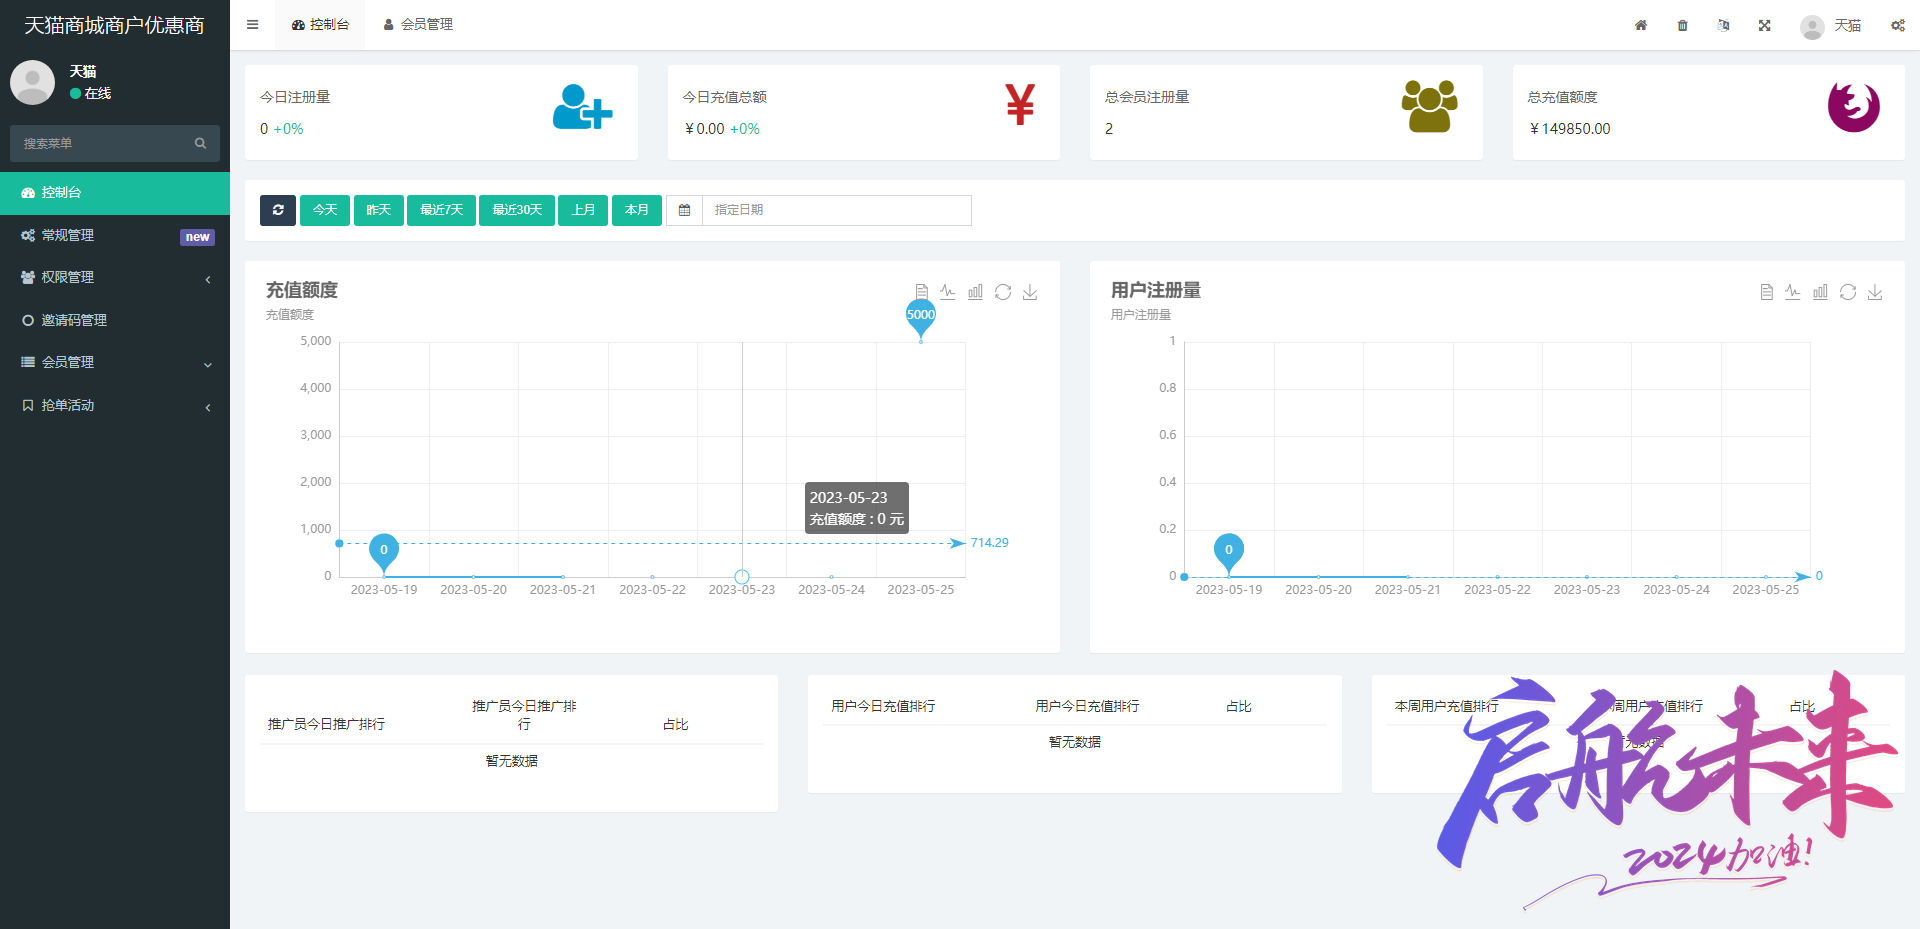Restore the 用户注册量 chart
The height and width of the screenshot is (929, 1920).
[x=1848, y=292]
